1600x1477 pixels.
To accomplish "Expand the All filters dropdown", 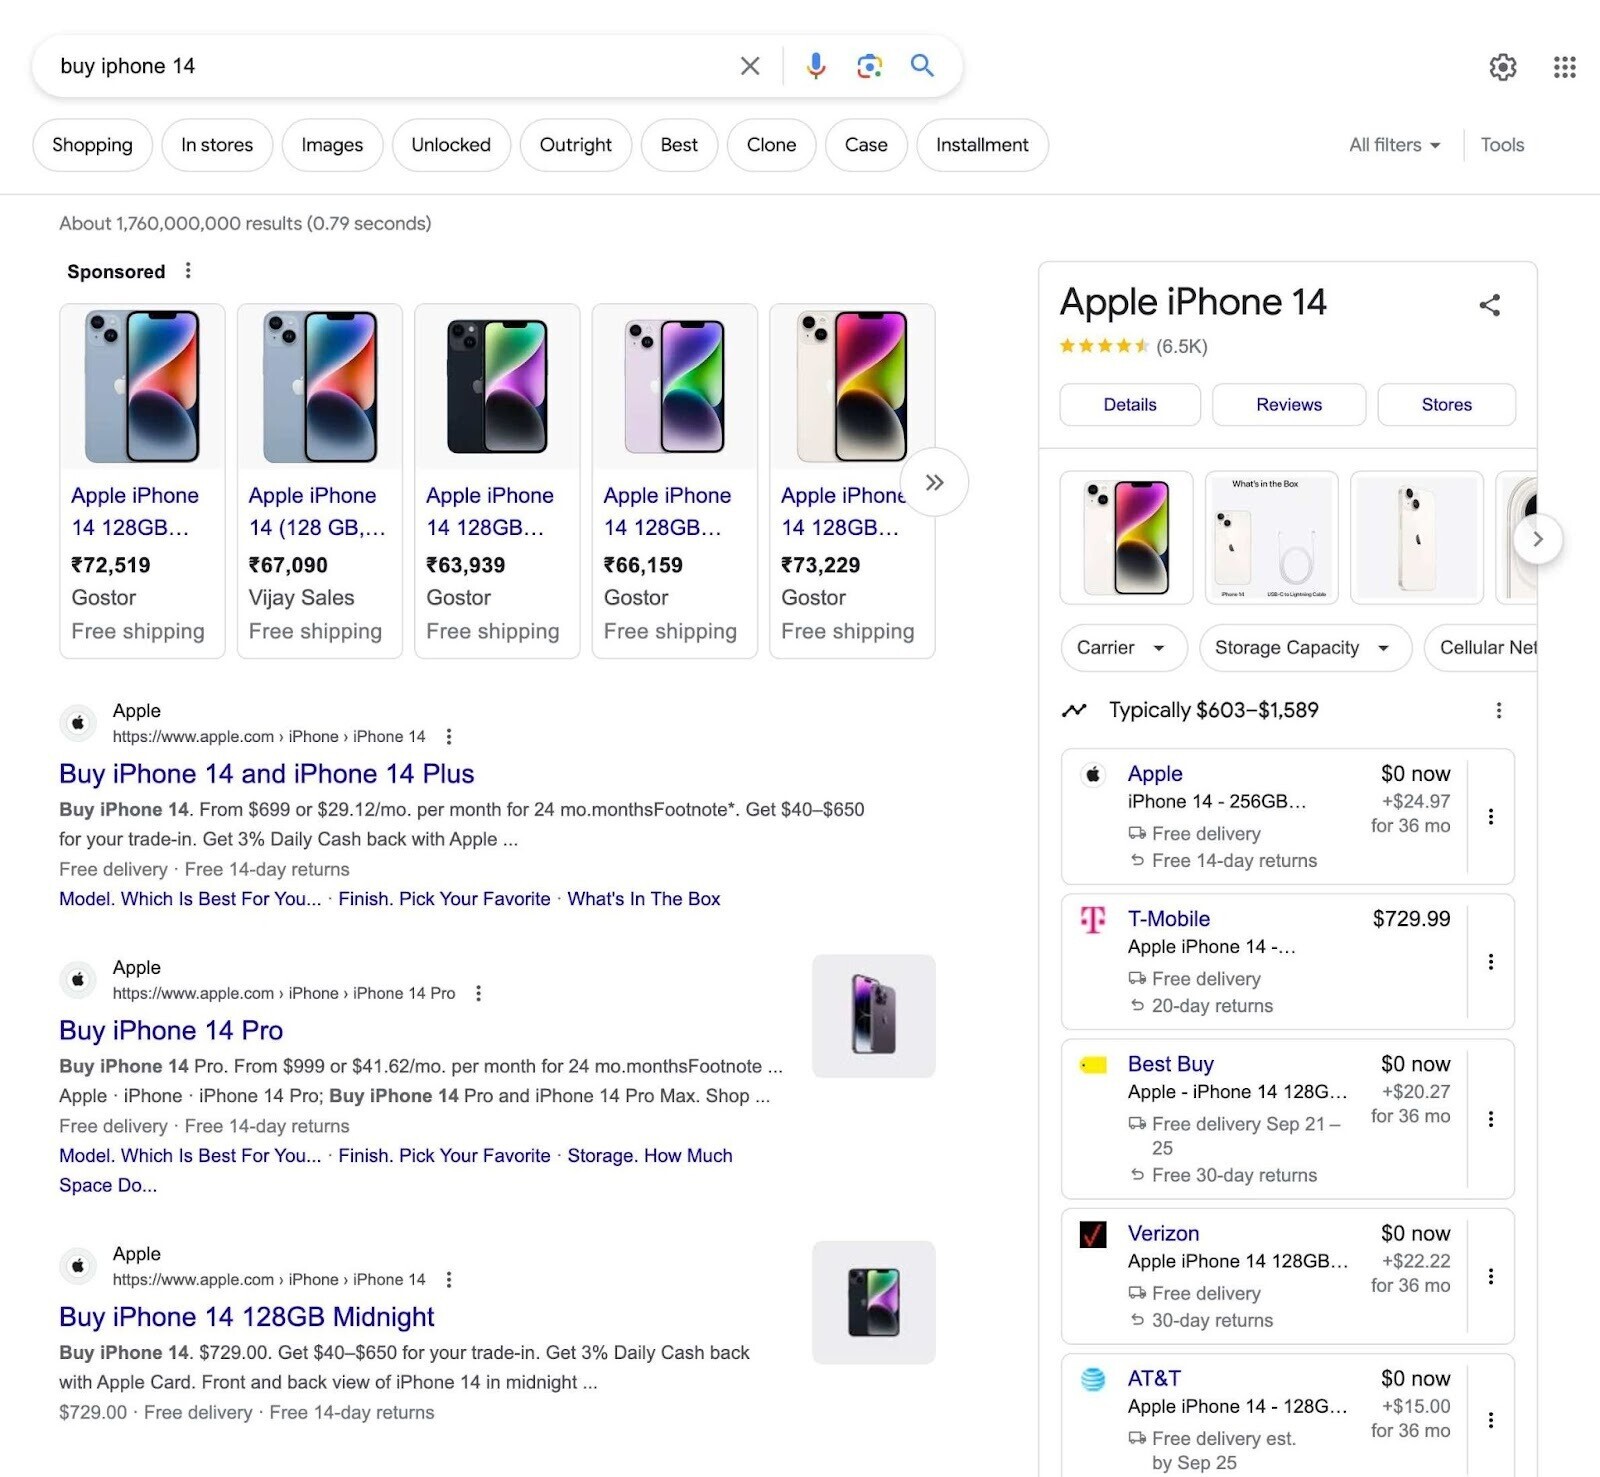I will tap(1395, 145).
